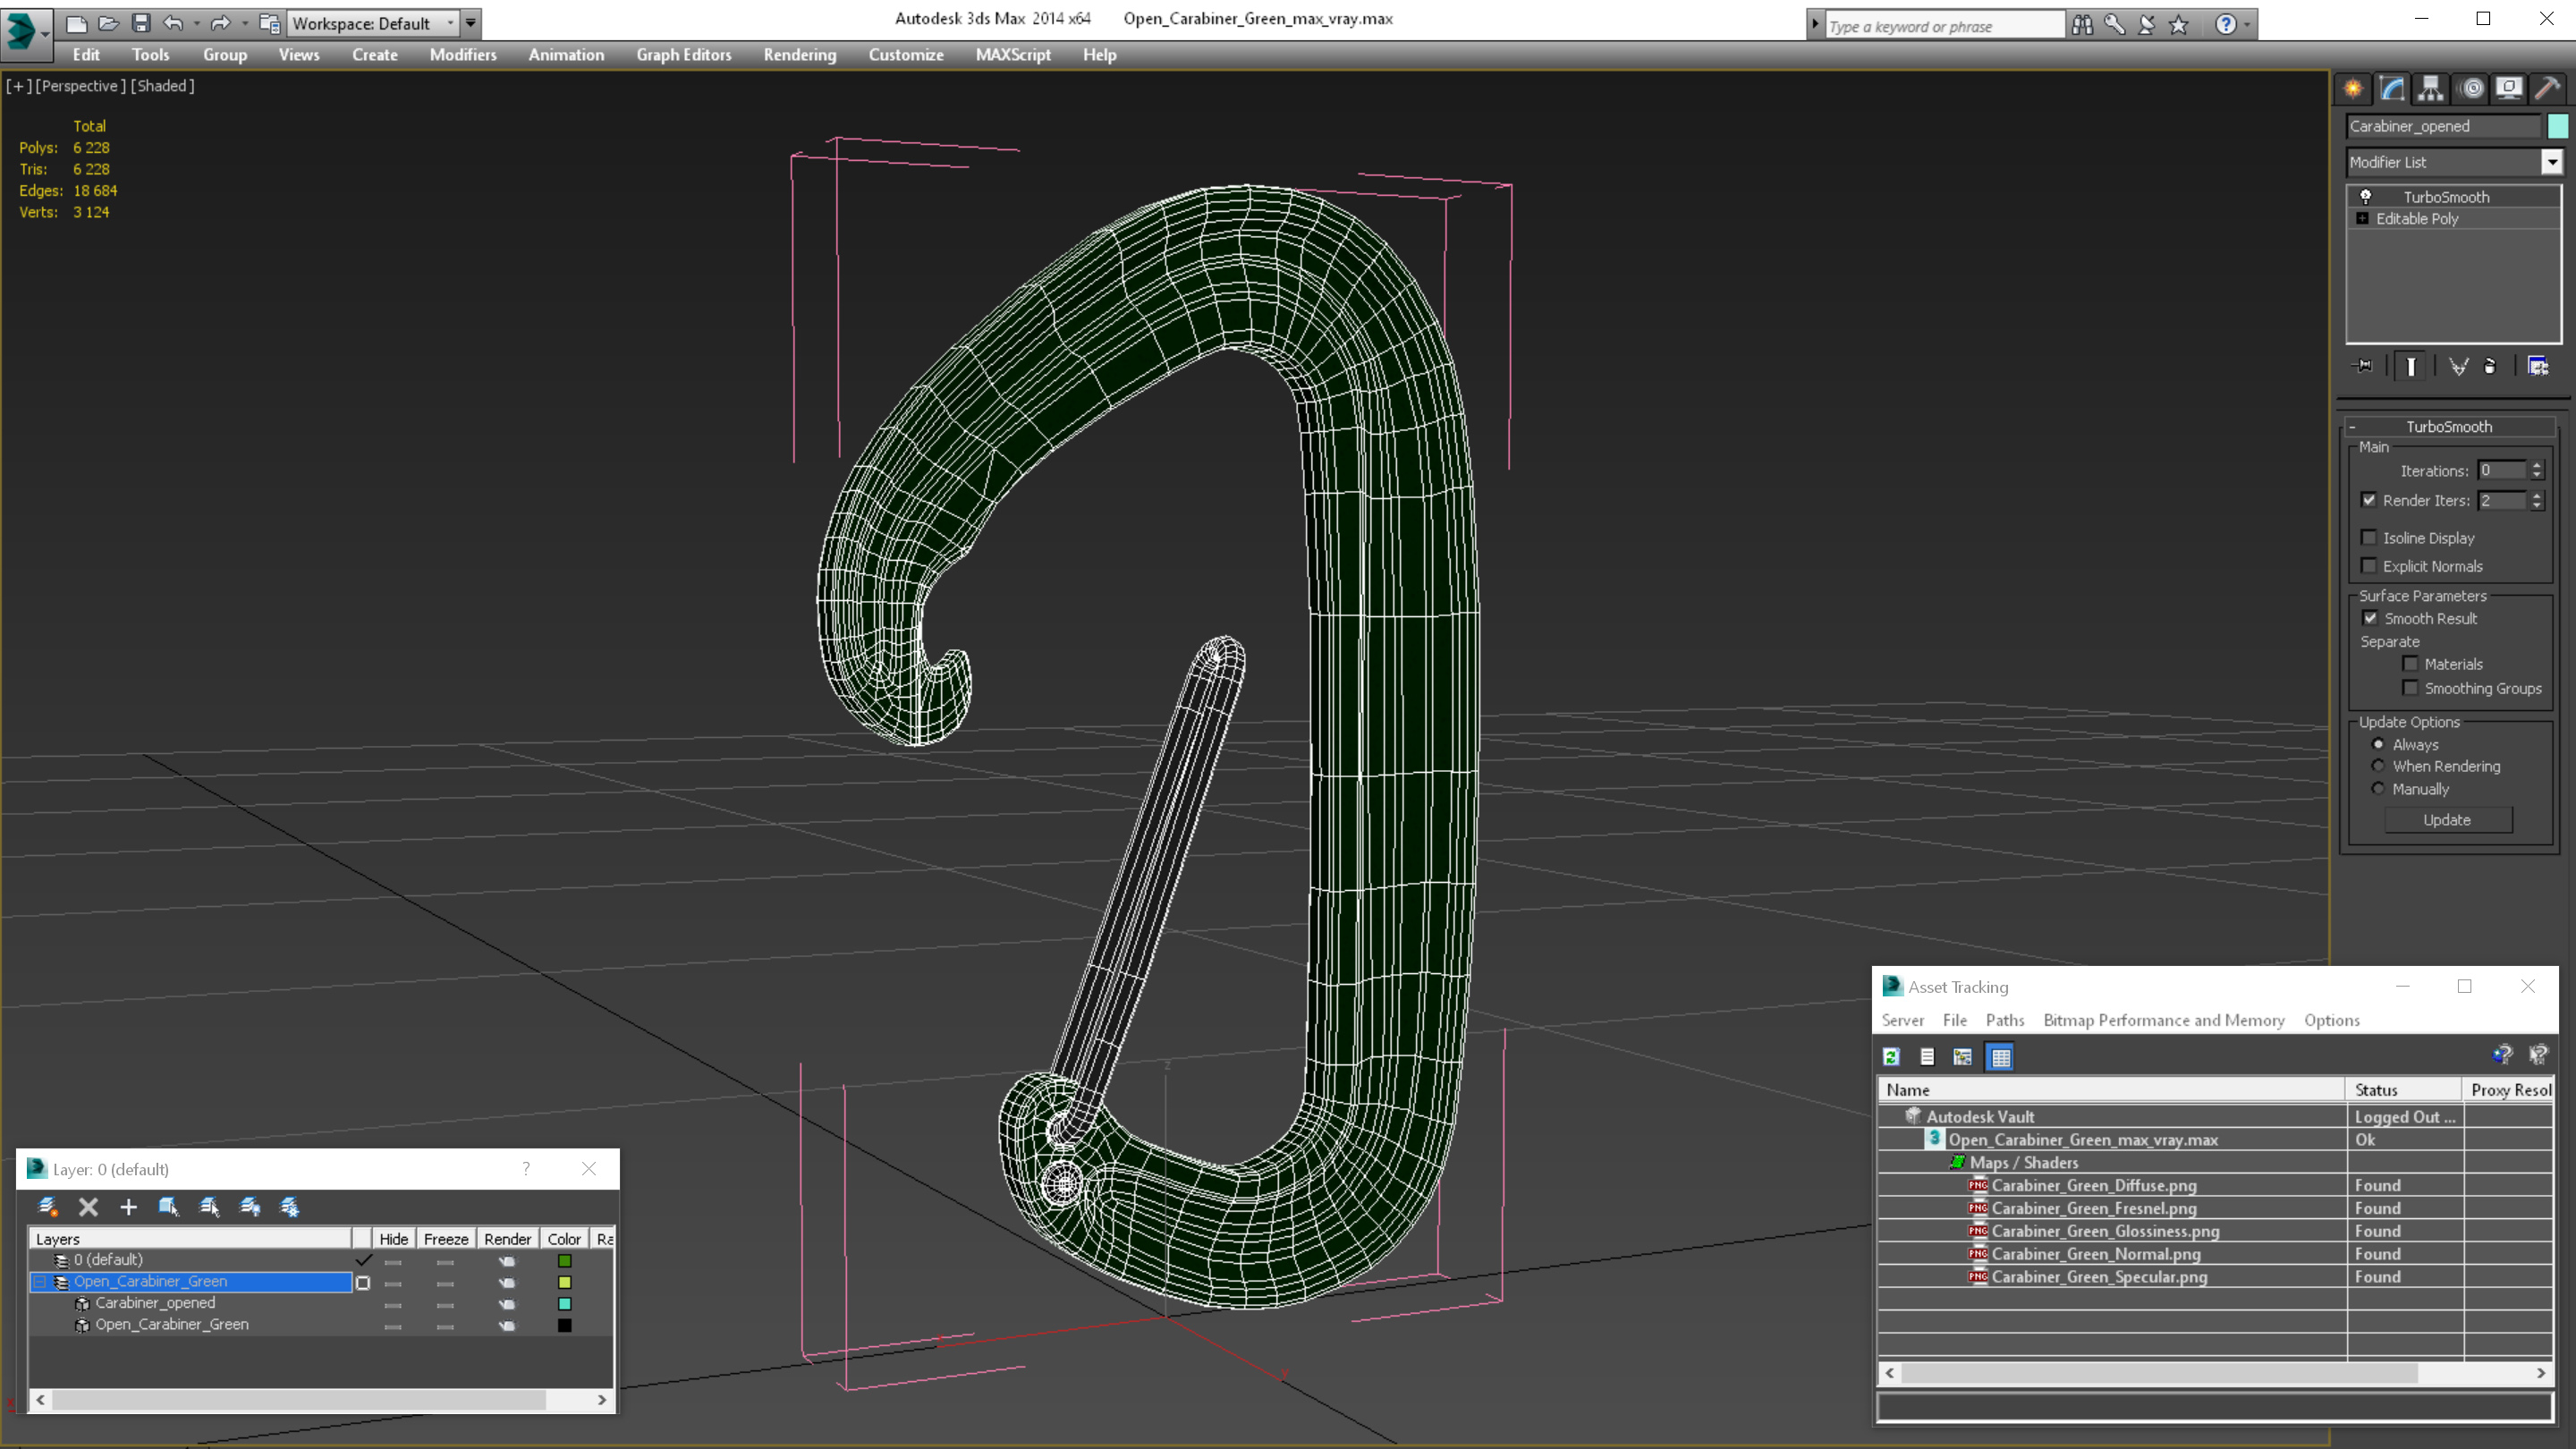Expand the Editable Poly stack entry

[x=2362, y=218]
